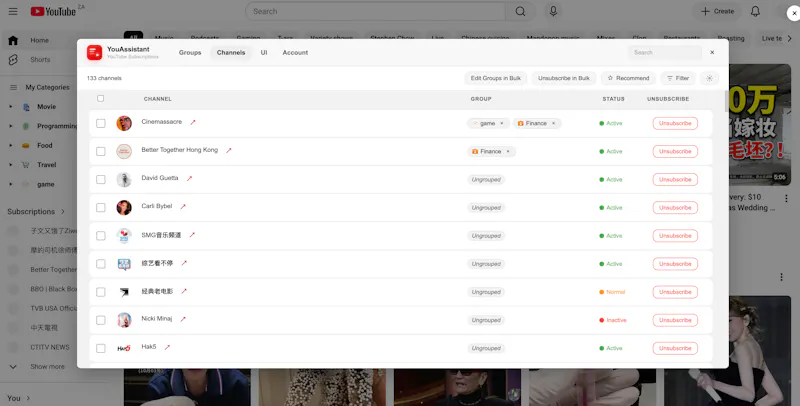The image size is (800, 406).
Task: Switch to the Channels tab
Action: (x=231, y=53)
